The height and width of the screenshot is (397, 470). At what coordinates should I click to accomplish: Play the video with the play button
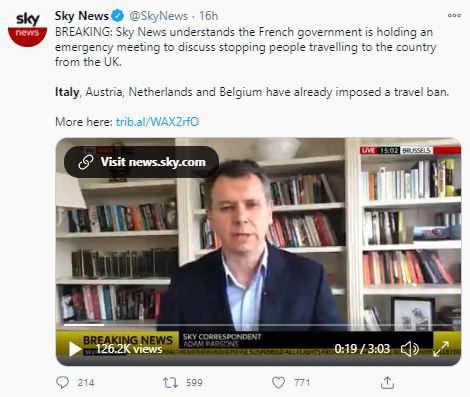click(x=75, y=349)
